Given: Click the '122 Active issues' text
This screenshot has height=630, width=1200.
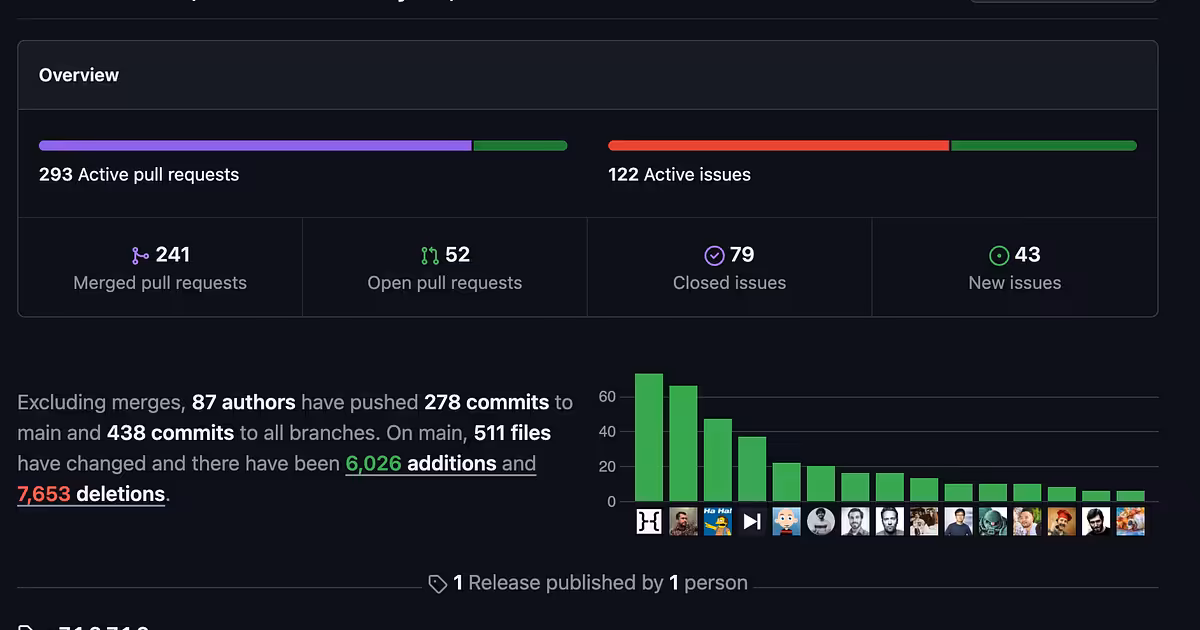Looking at the screenshot, I should [x=679, y=174].
